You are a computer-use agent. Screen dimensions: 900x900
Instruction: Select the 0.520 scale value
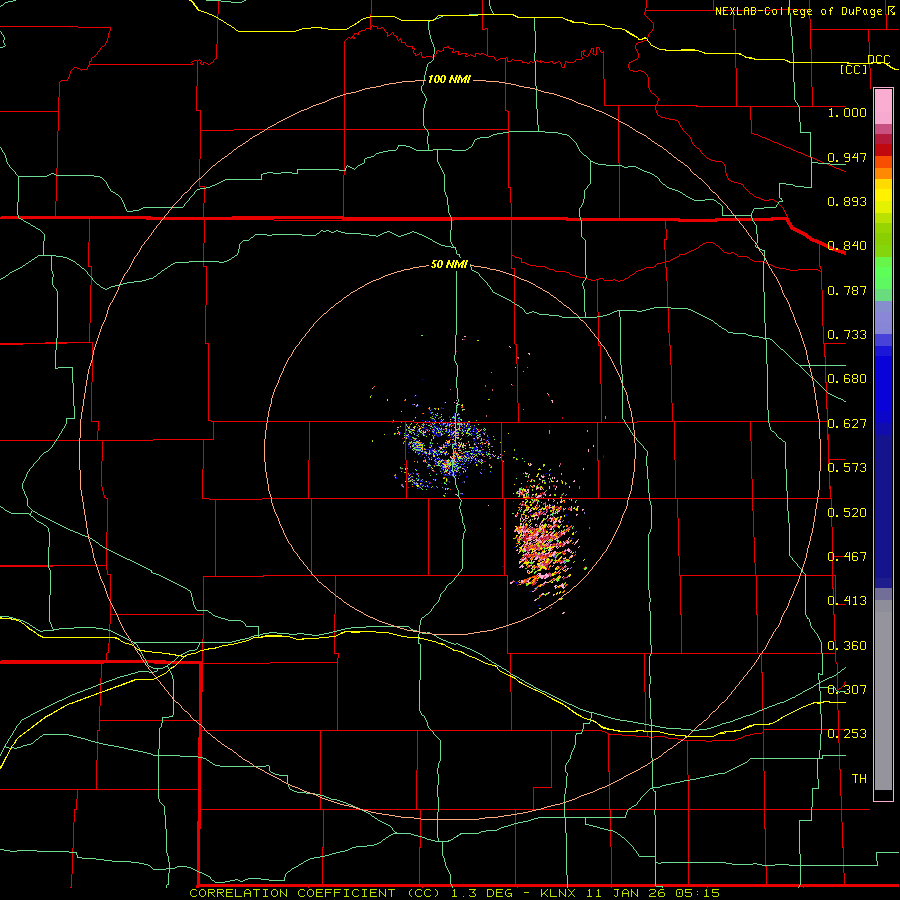tap(847, 513)
